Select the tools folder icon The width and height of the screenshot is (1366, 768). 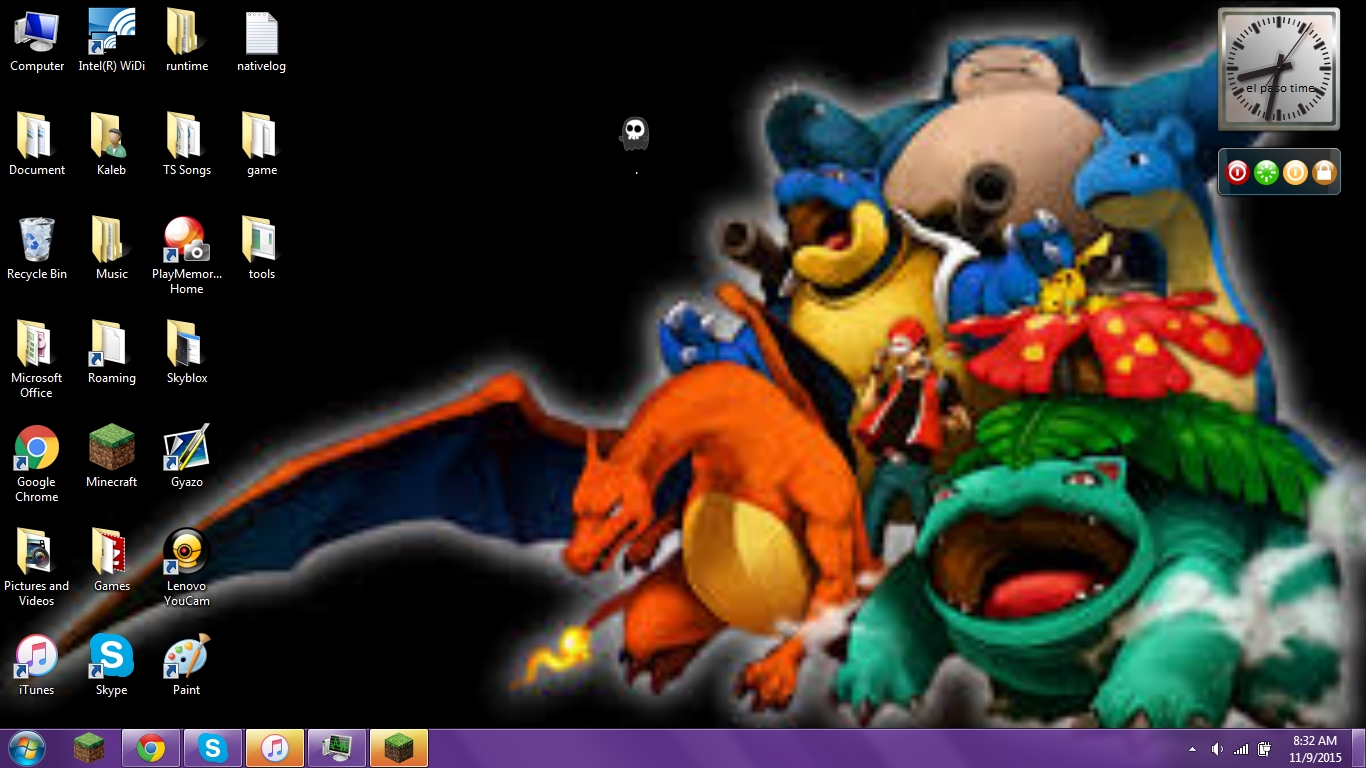[x=261, y=249]
